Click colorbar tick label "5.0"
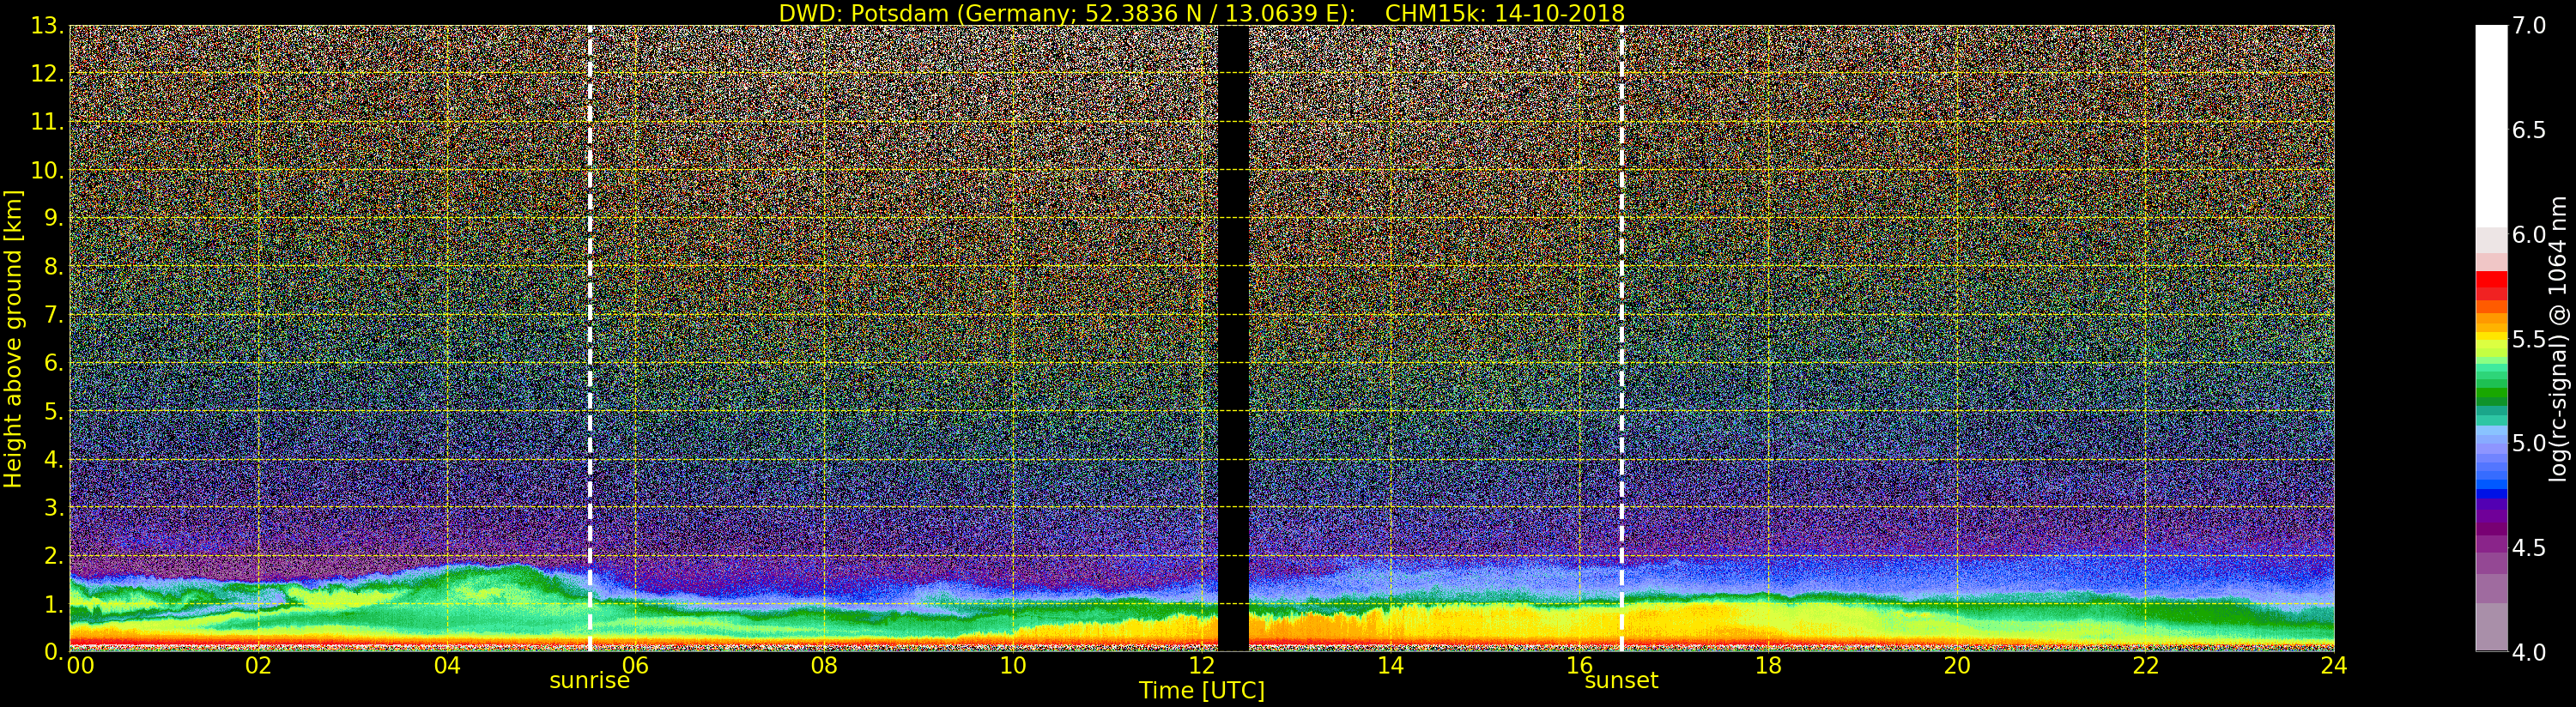Viewport: 2576px width, 707px height. [x=2529, y=443]
